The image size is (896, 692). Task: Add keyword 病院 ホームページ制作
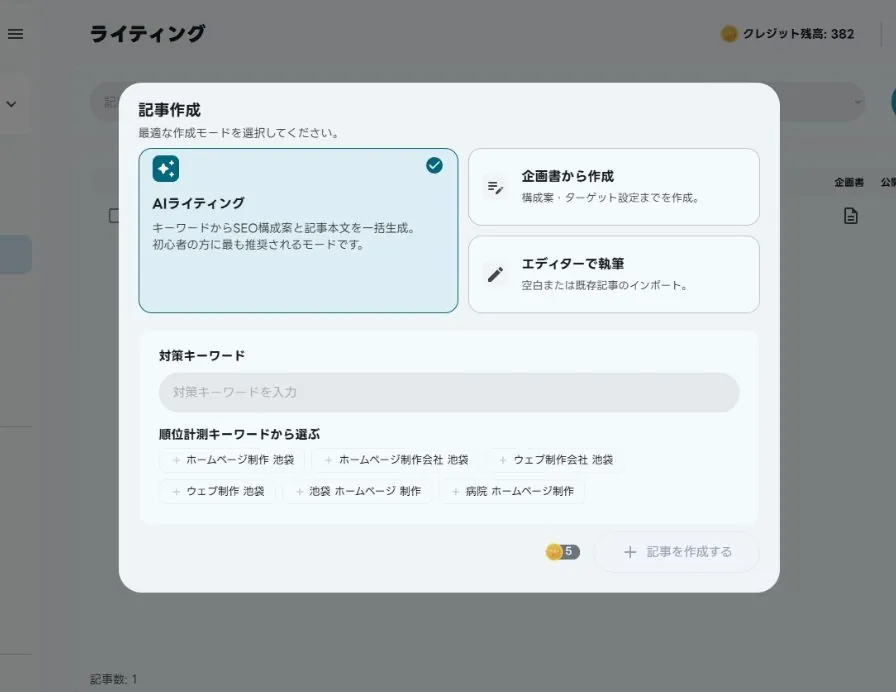512,491
